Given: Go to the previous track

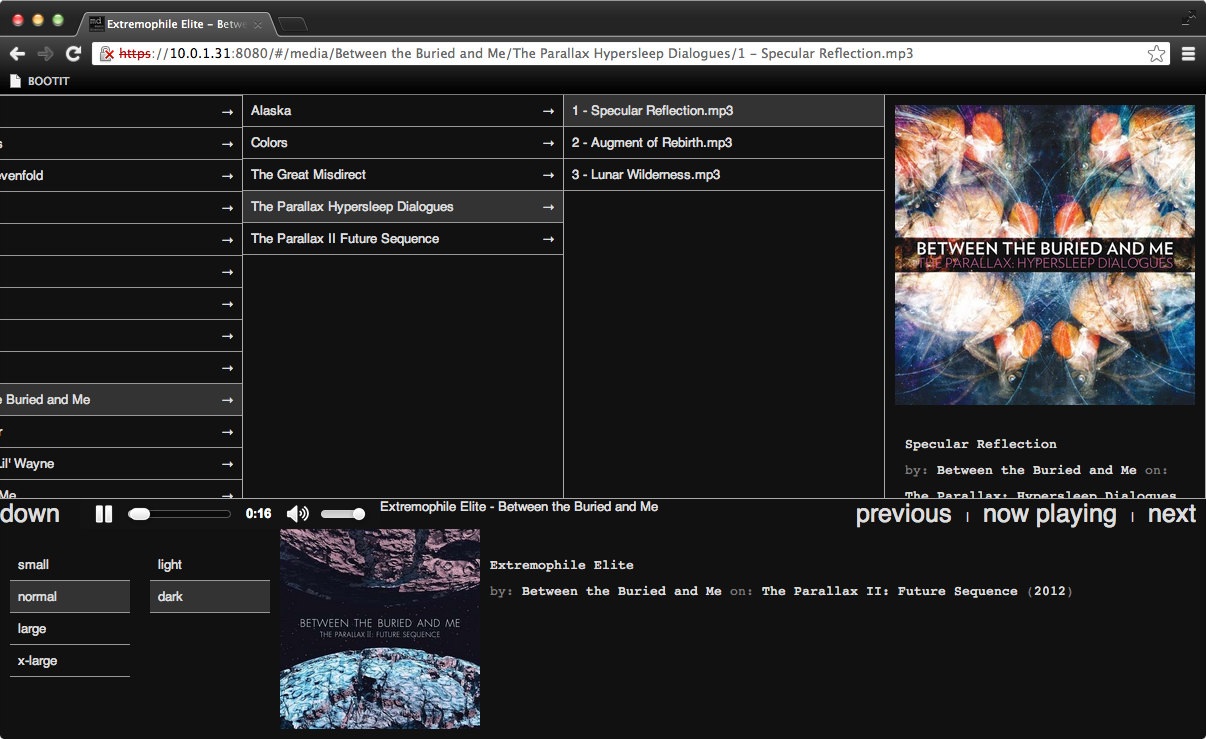Looking at the screenshot, I should [x=903, y=514].
